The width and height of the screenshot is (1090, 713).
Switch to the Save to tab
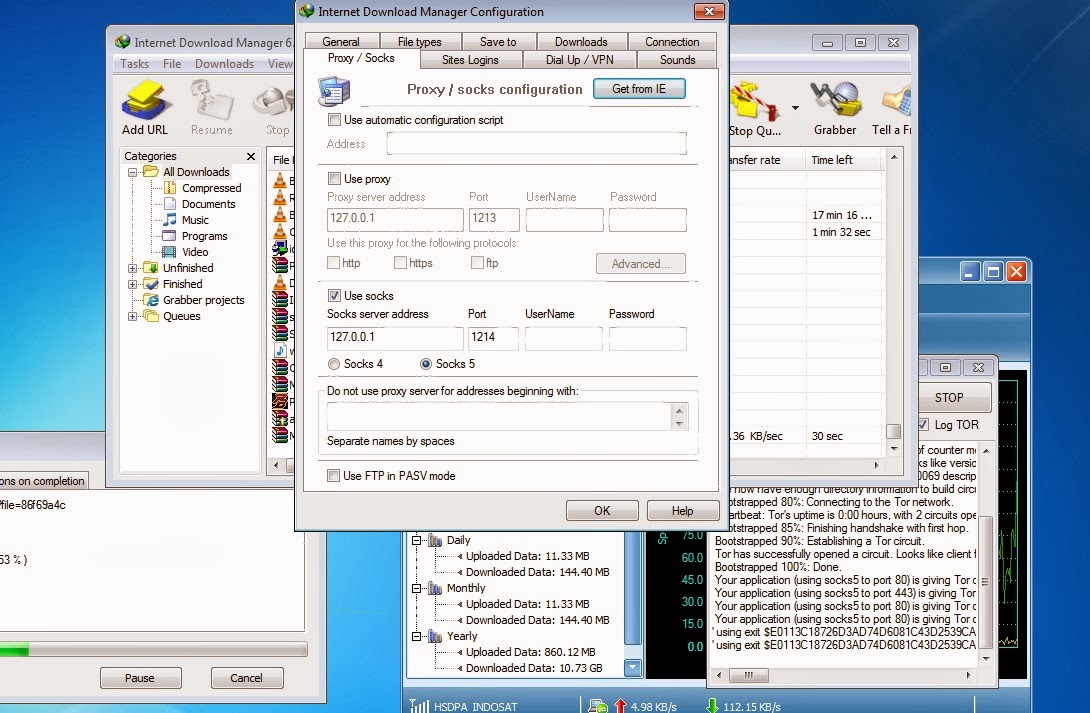pyautogui.click(x=498, y=42)
